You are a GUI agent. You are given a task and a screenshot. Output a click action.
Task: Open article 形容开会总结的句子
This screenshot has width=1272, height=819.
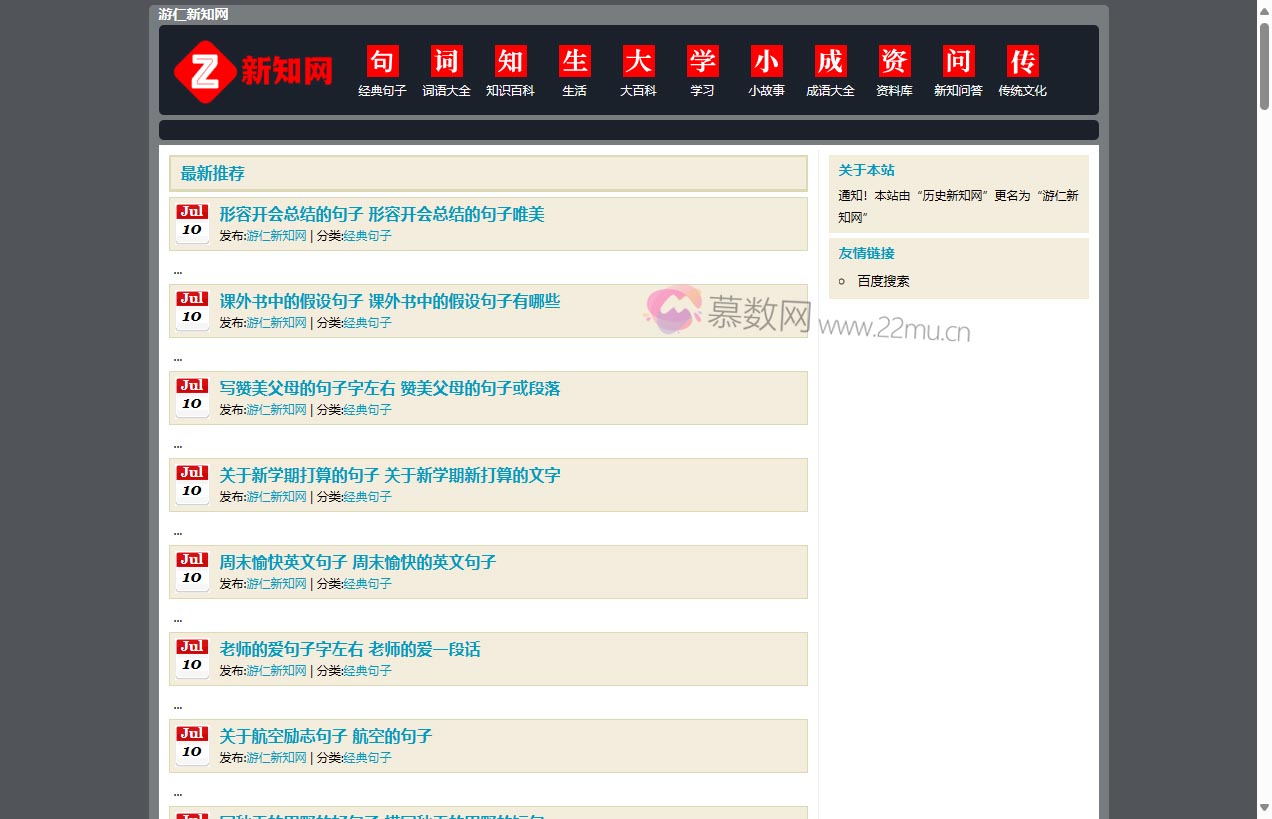[x=382, y=214]
